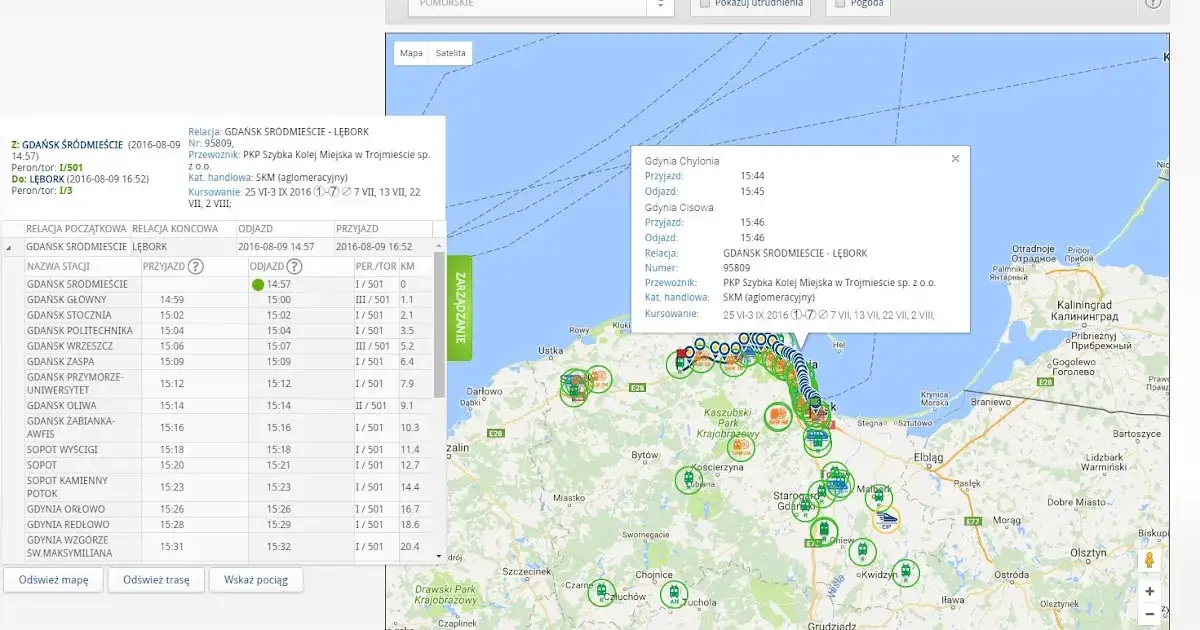The height and width of the screenshot is (630, 1200).
Task: Click the green departure dot beside 14:57
Action: coord(256,283)
